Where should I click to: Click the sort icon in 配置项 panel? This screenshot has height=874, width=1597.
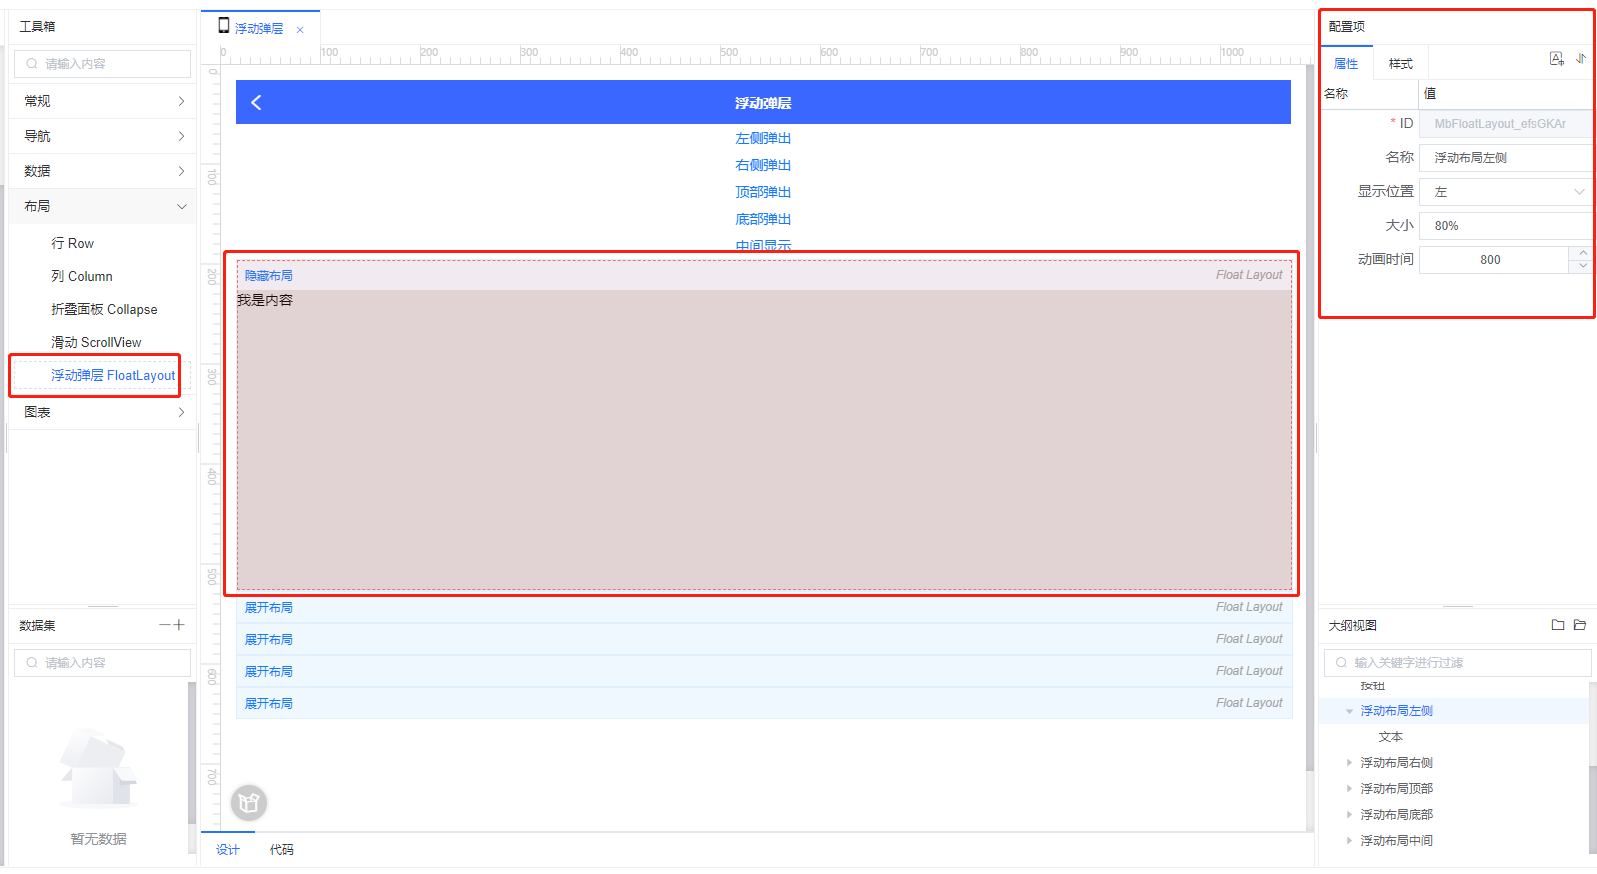[1581, 59]
